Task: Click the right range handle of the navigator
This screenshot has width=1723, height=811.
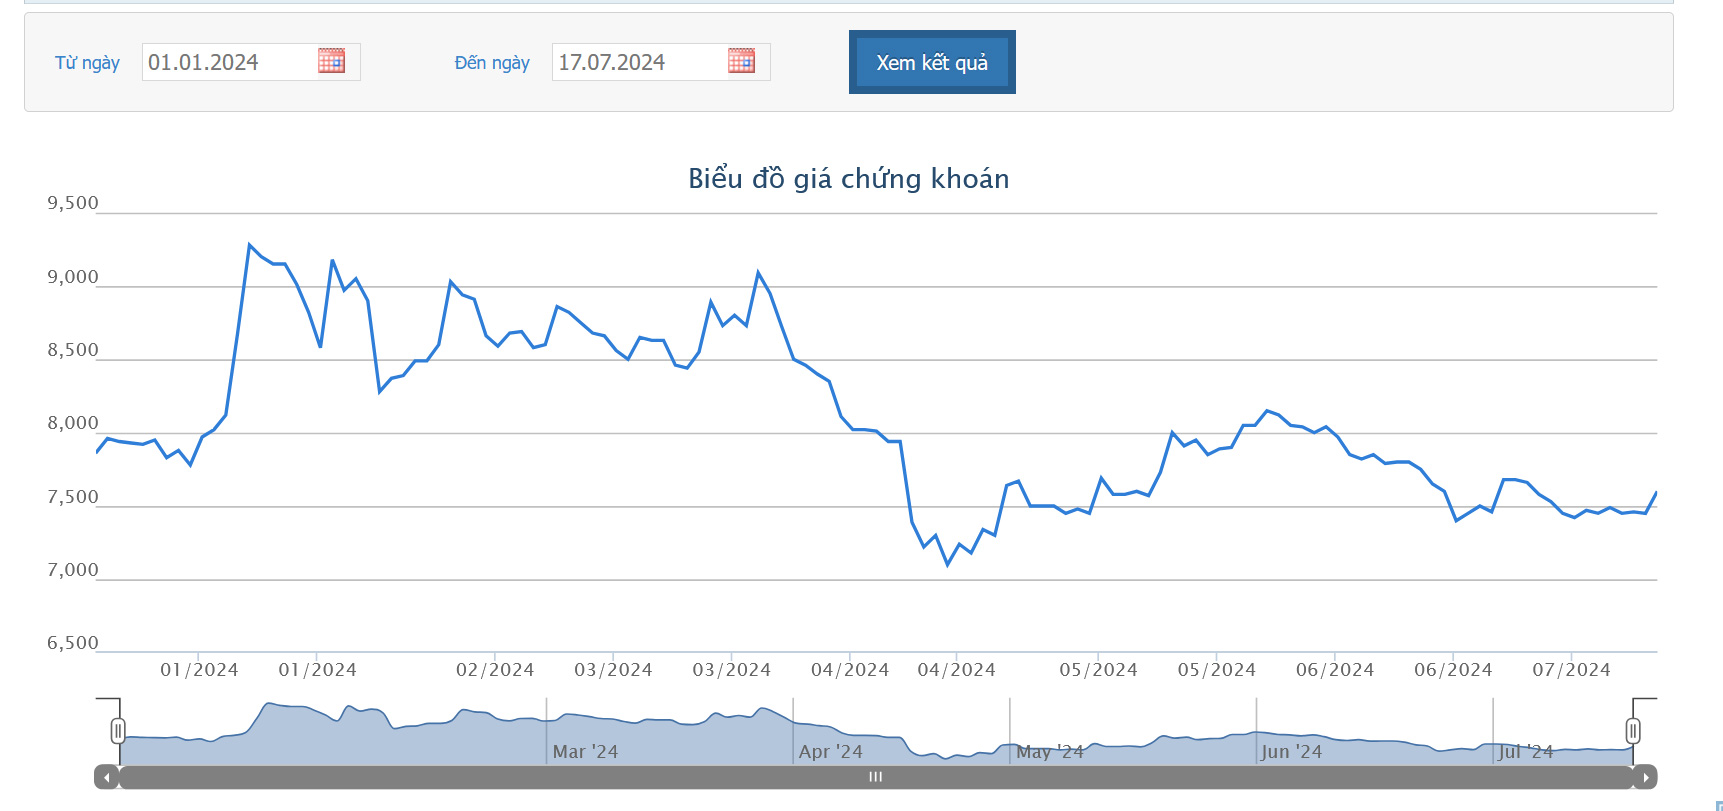Action: pyautogui.click(x=1633, y=731)
